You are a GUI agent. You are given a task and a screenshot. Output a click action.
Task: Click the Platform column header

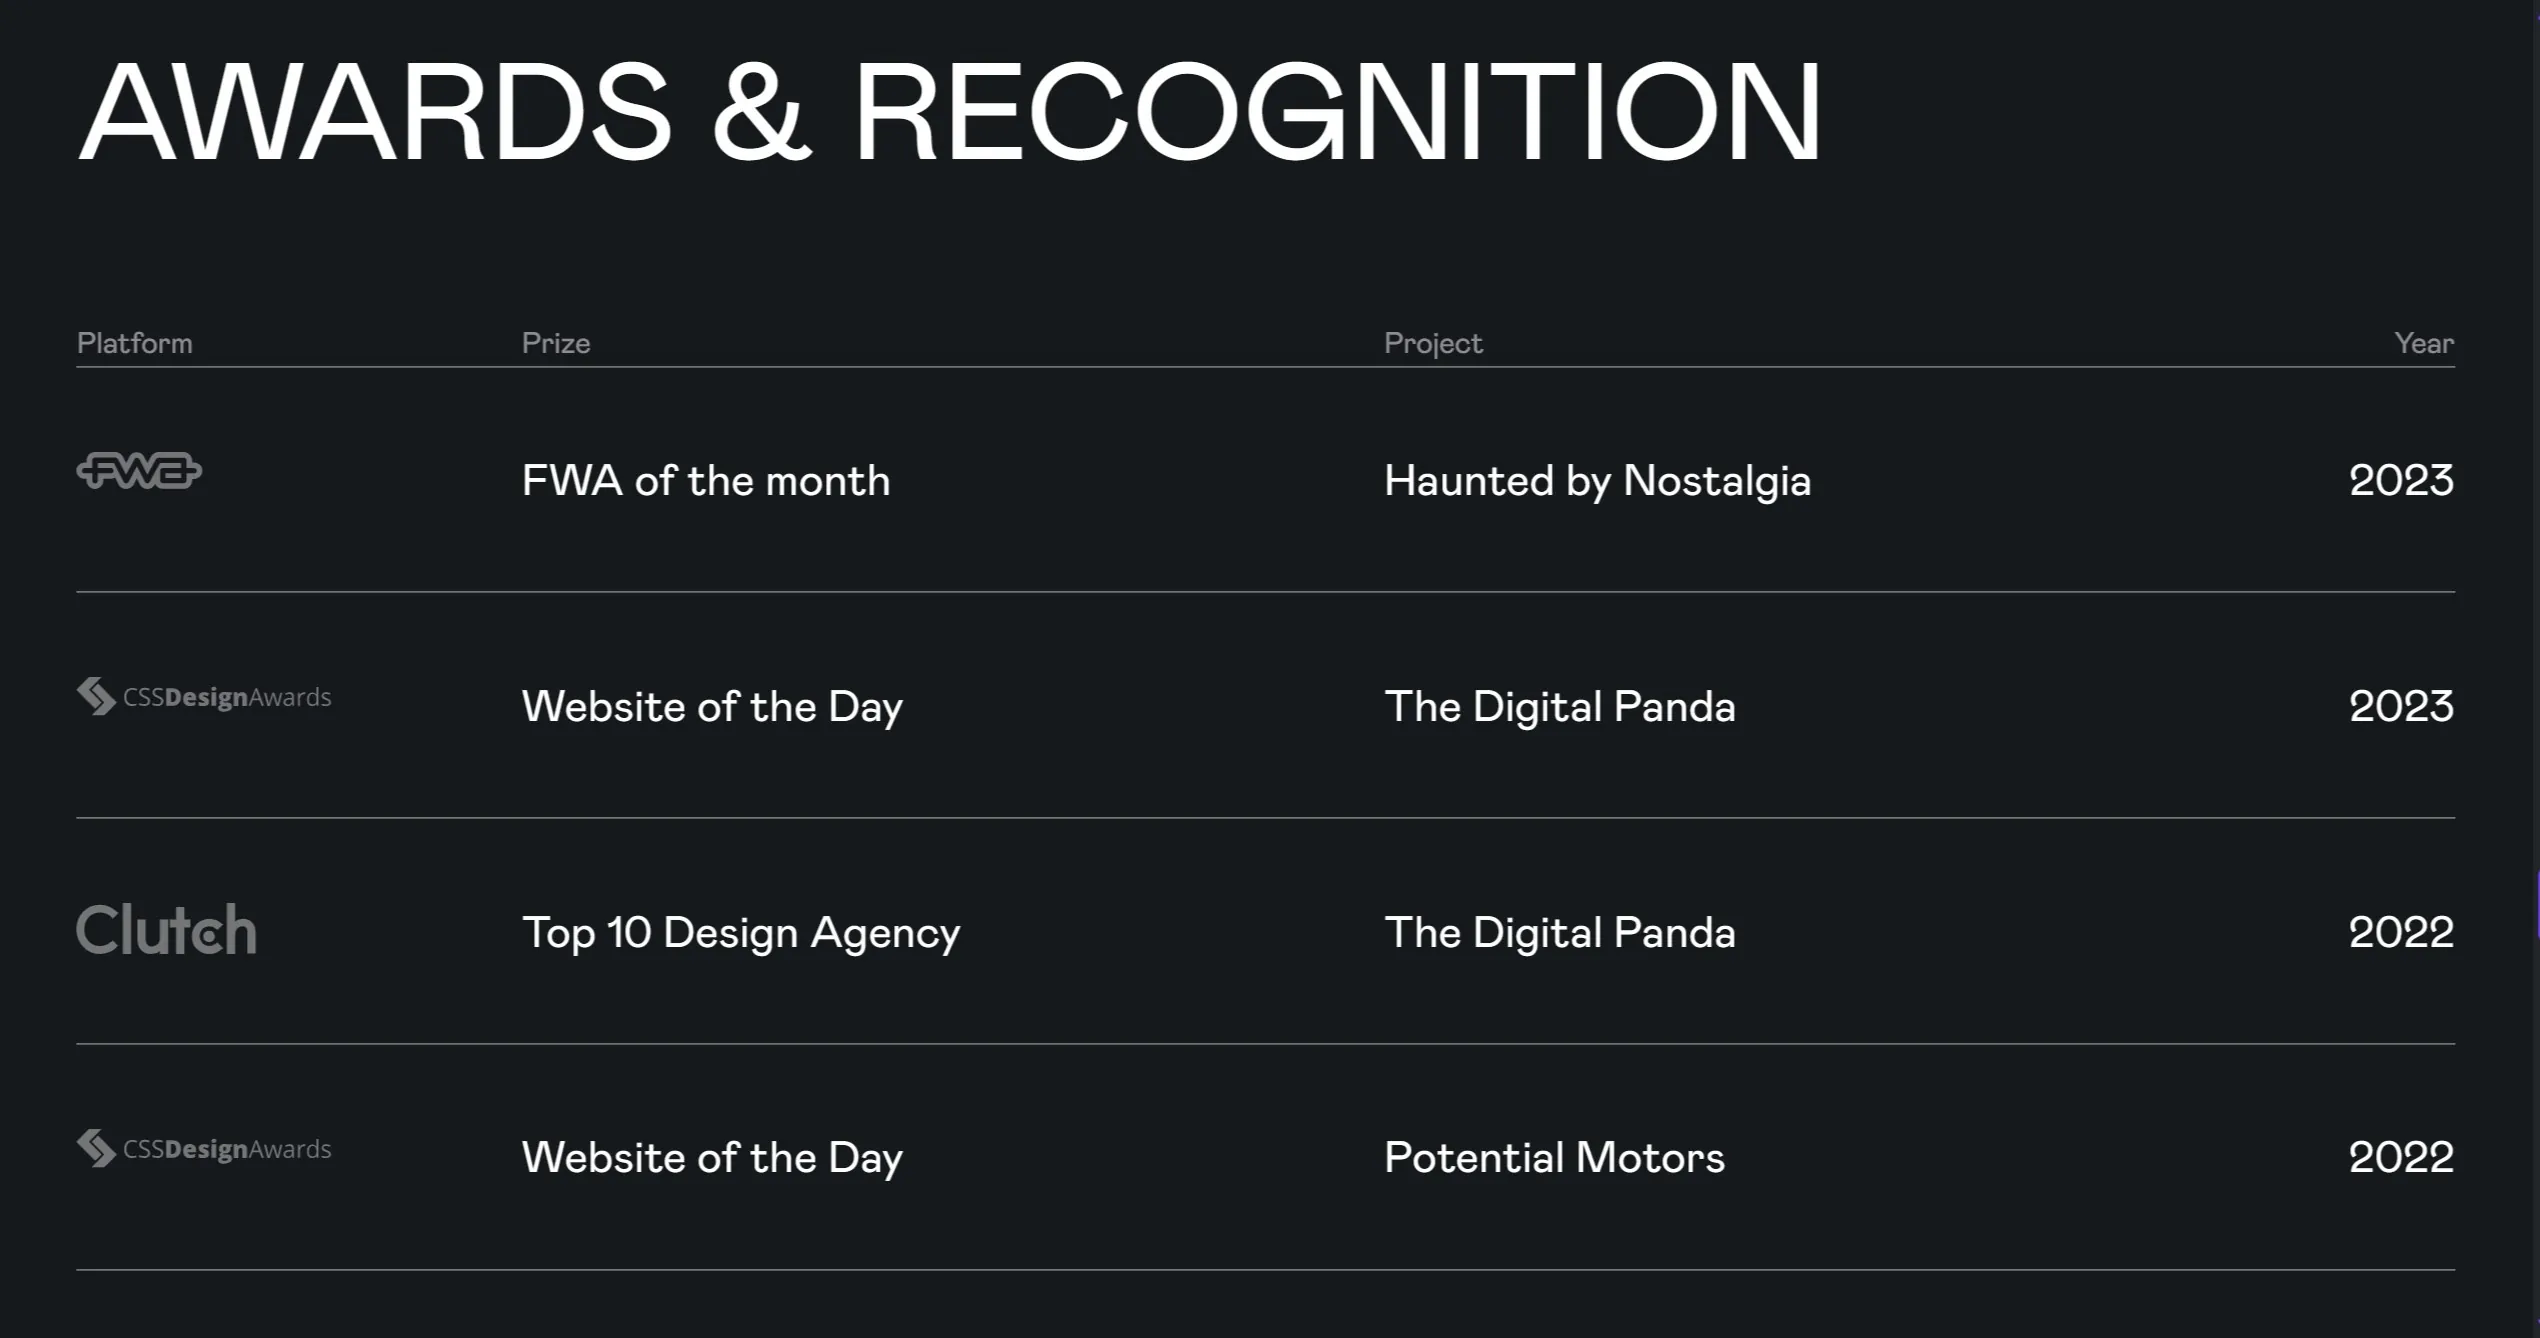click(134, 343)
